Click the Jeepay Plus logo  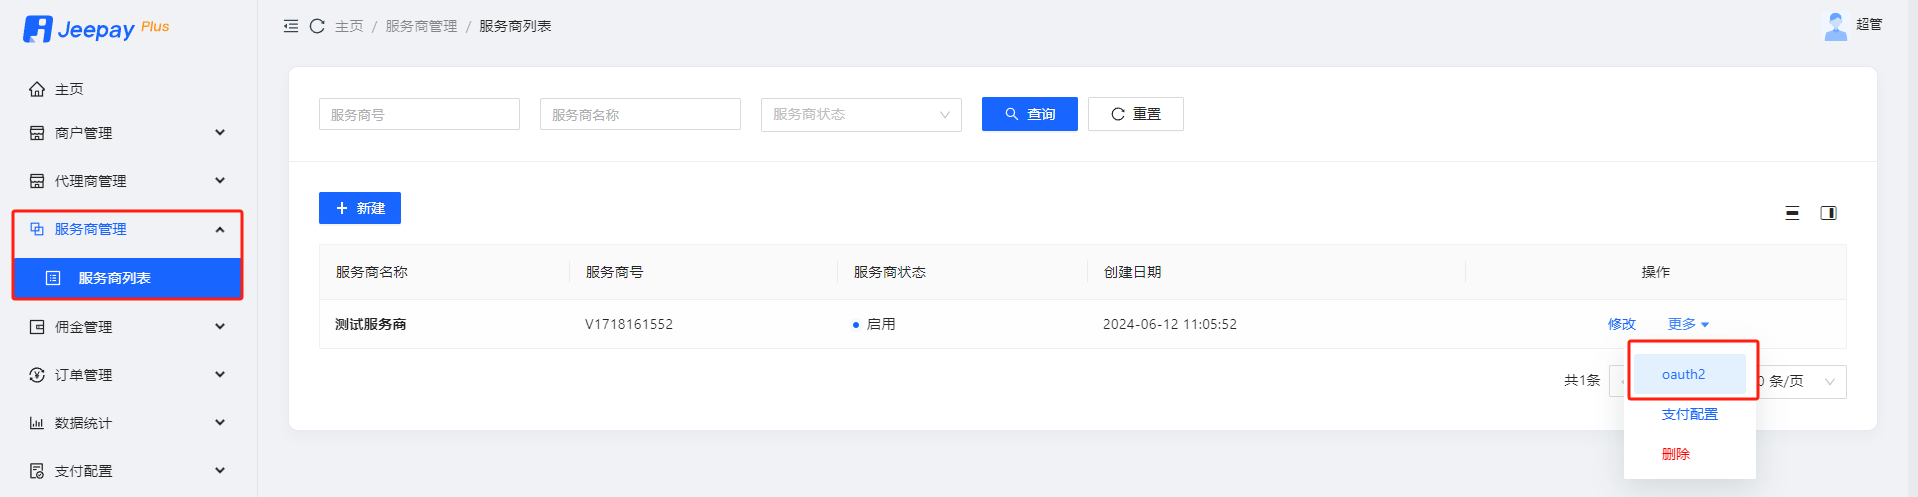pos(96,29)
